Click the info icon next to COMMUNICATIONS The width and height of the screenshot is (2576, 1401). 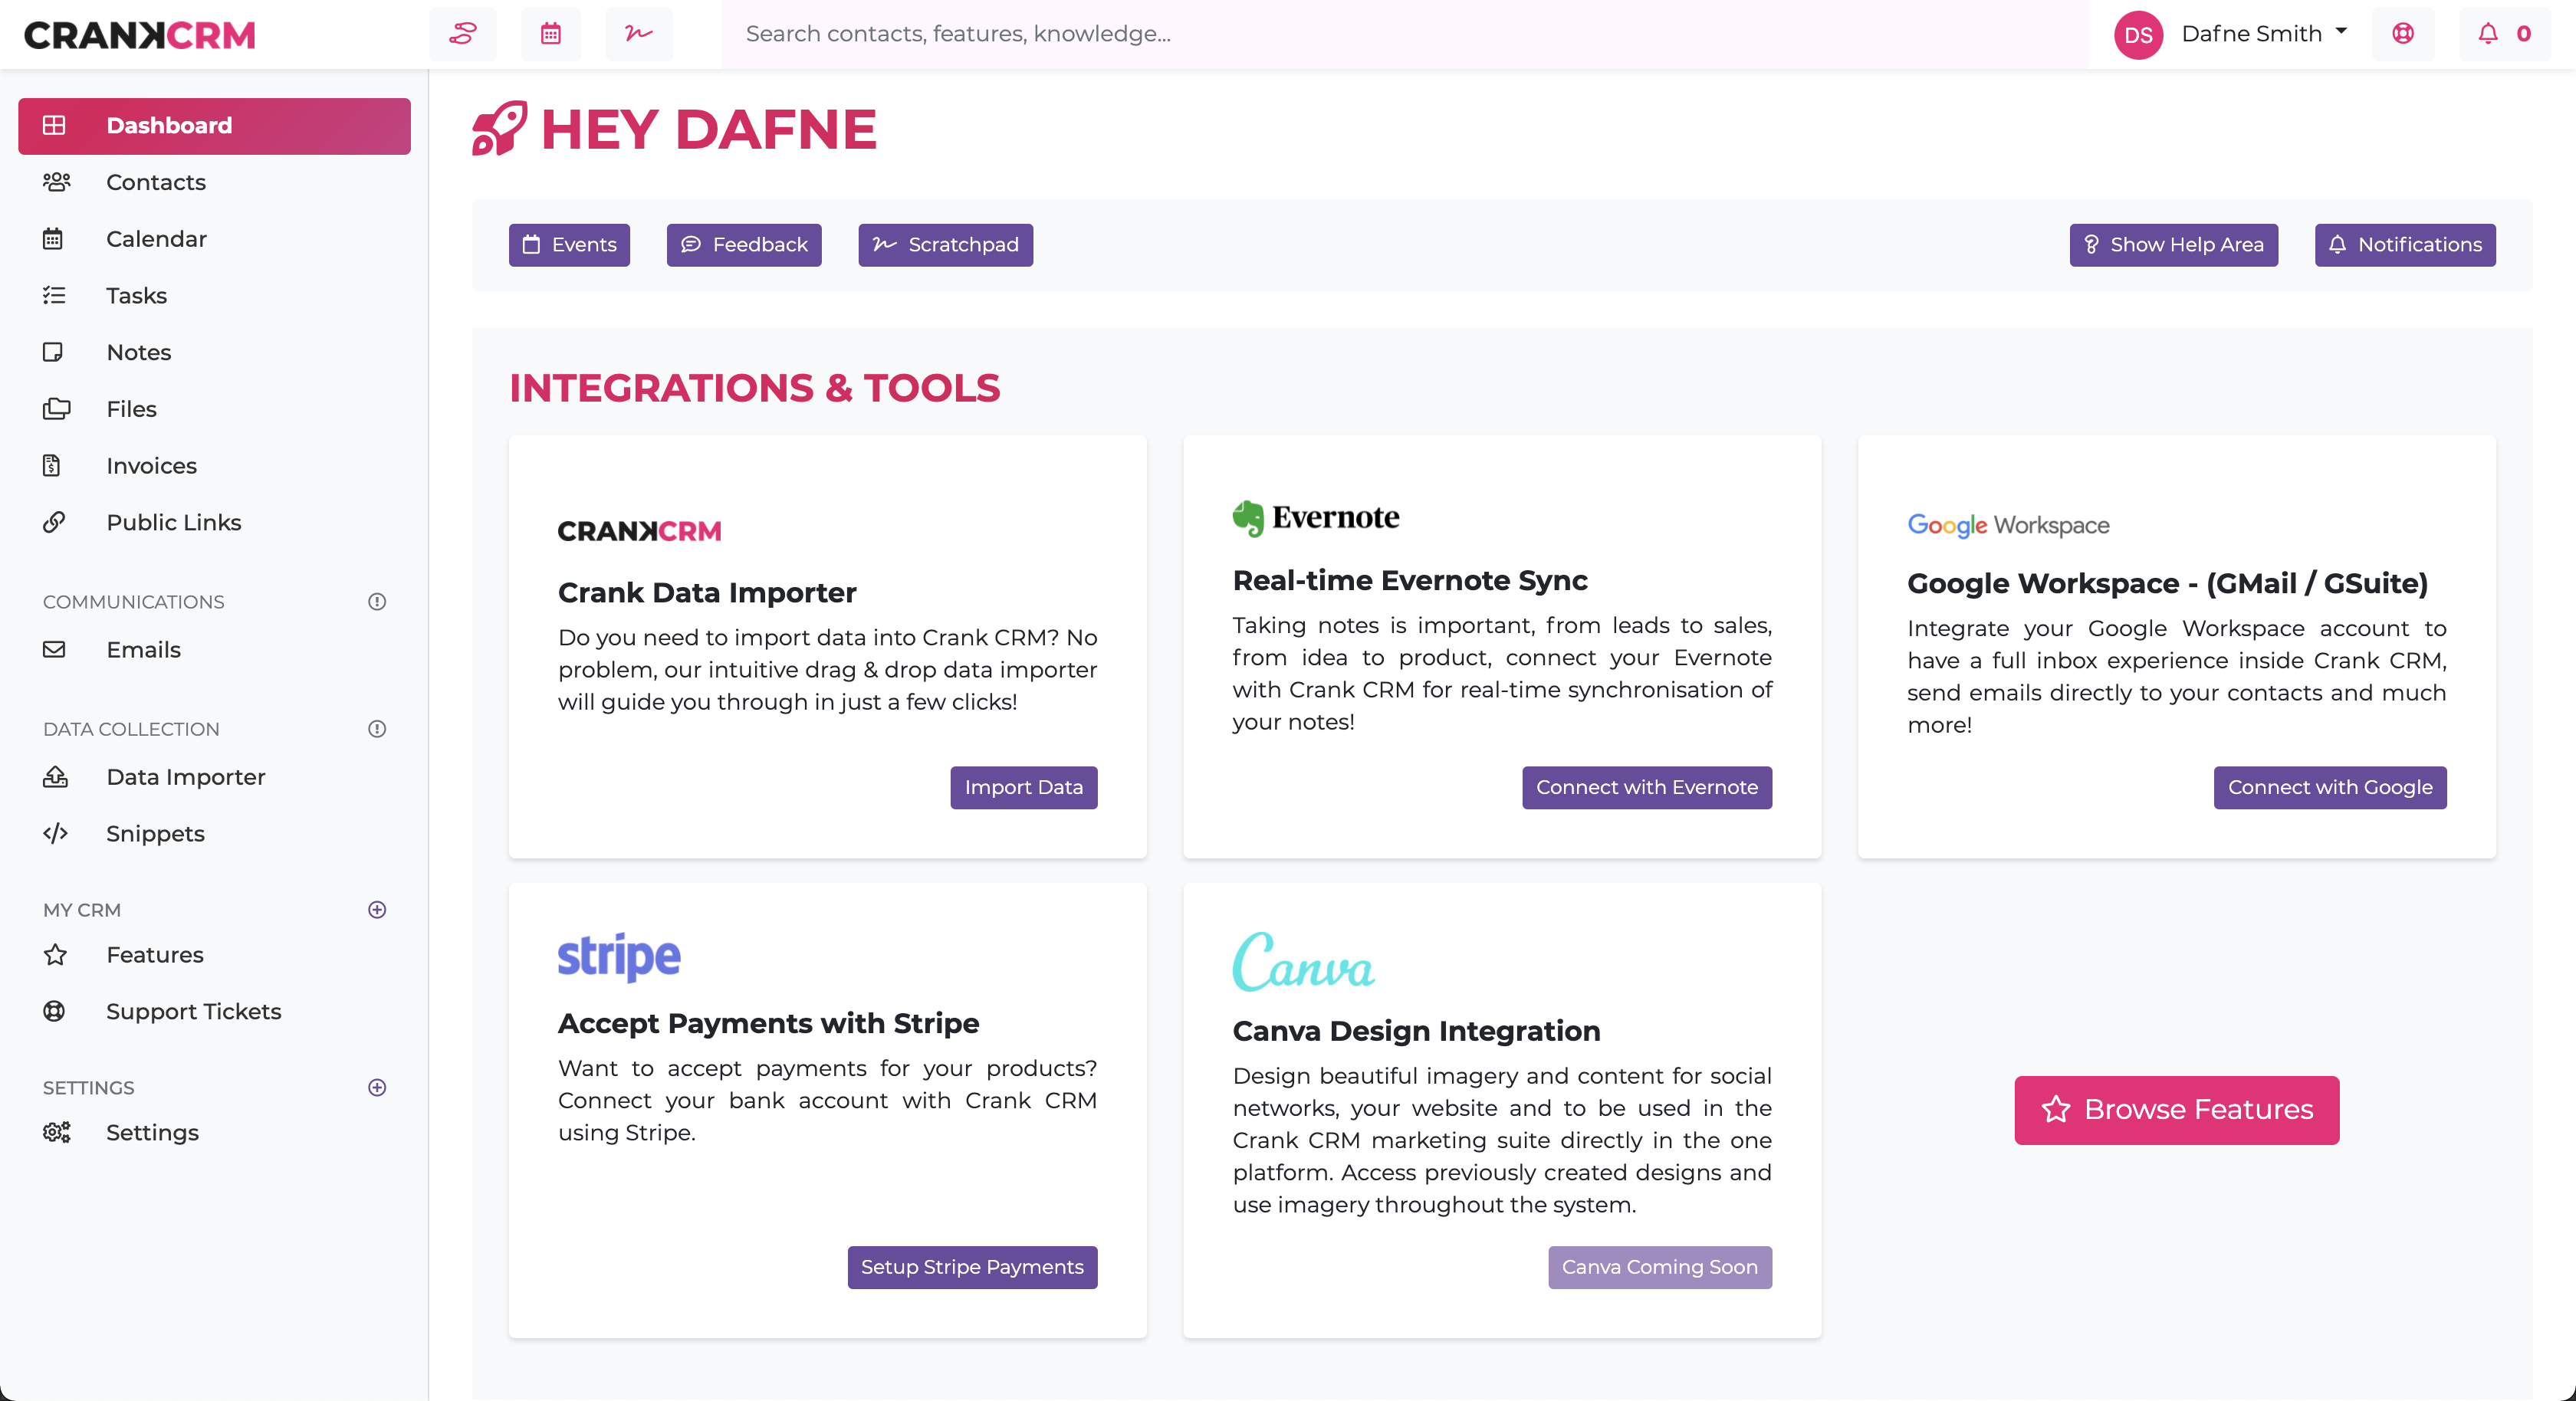[376, 602]
